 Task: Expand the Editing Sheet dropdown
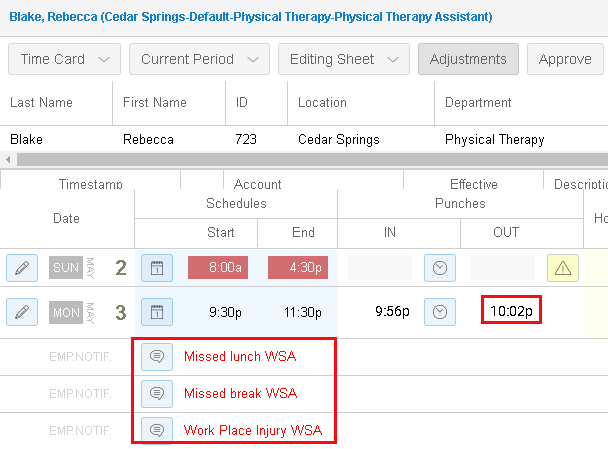tap(344, 59)
